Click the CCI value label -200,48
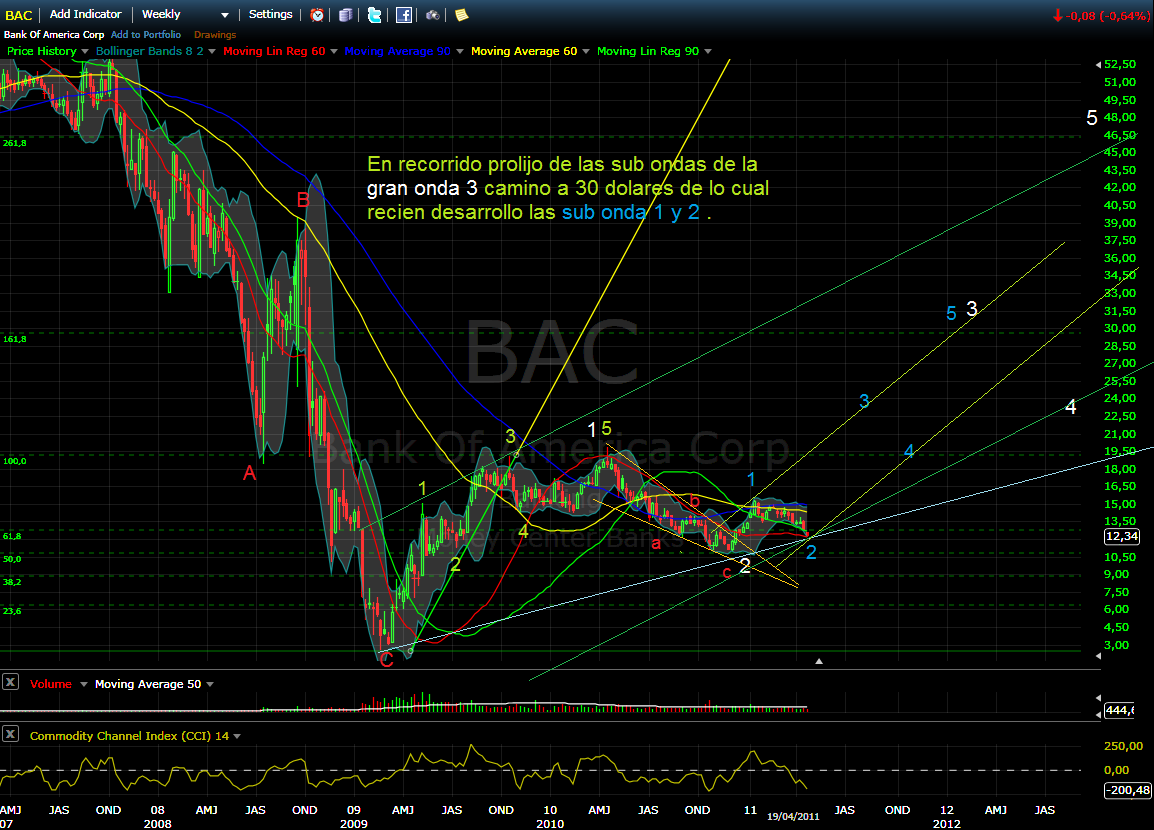 [x=1128, y=790]
